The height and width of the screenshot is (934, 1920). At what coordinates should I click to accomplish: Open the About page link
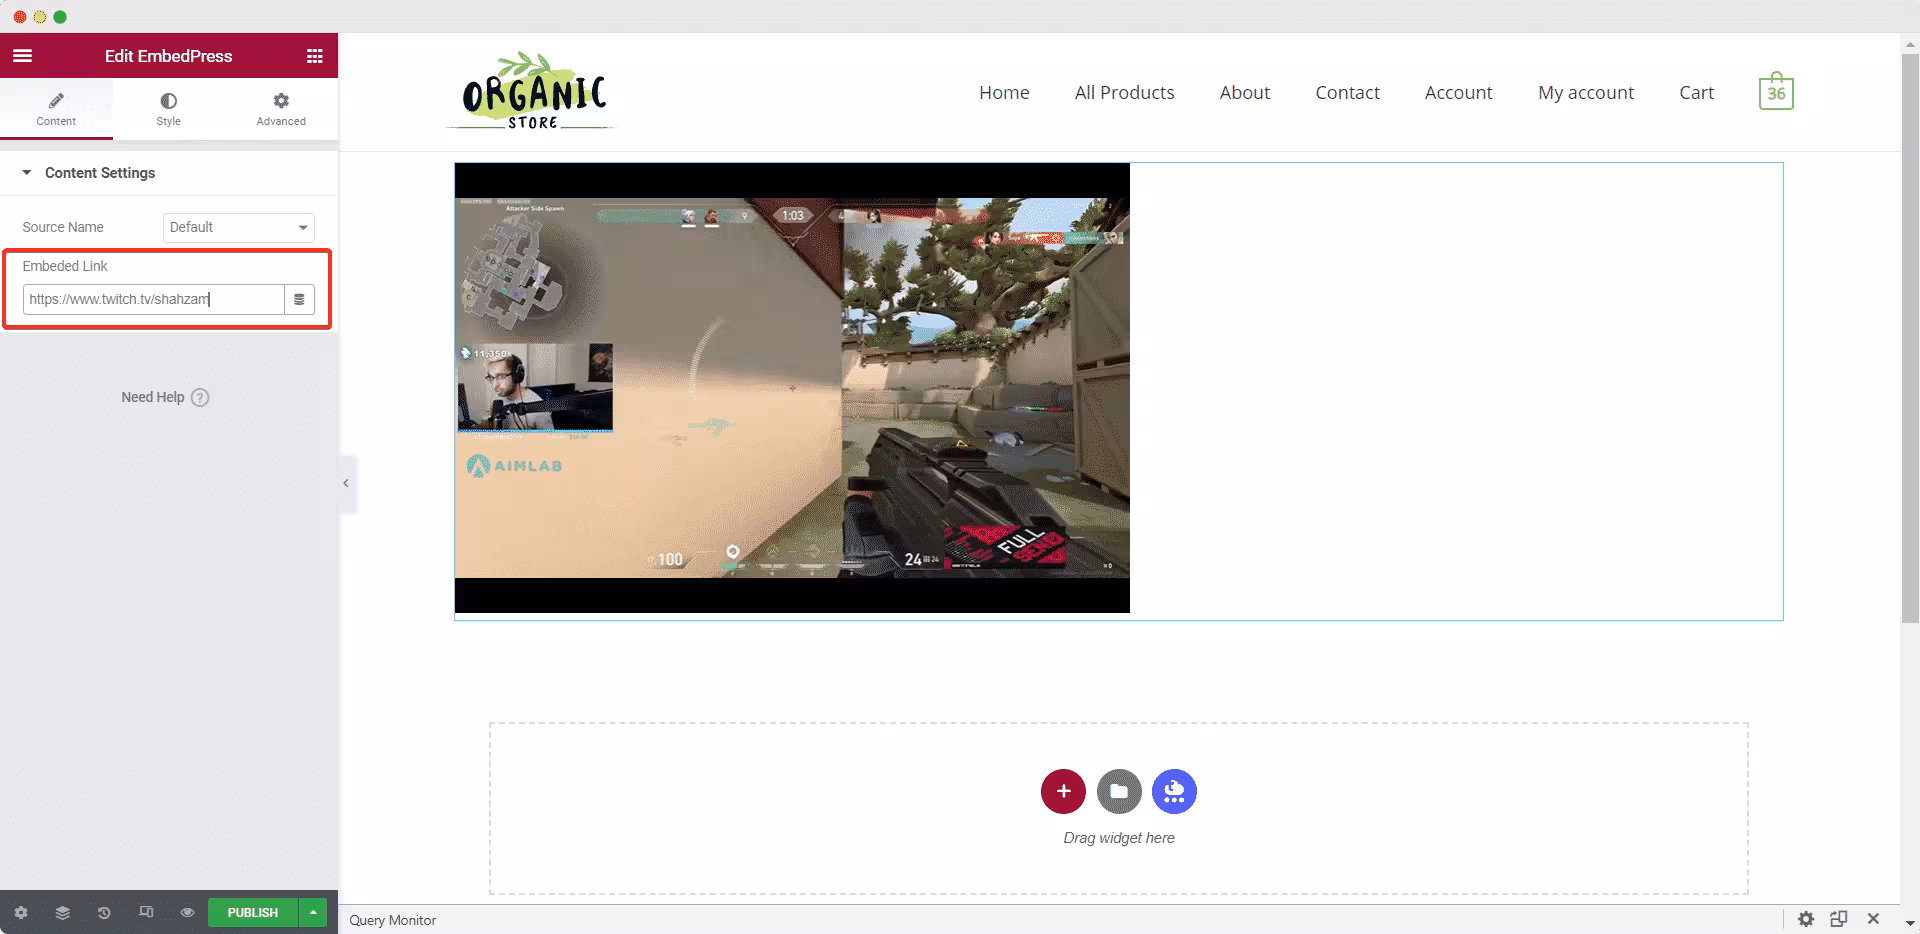coord(1245,92)
